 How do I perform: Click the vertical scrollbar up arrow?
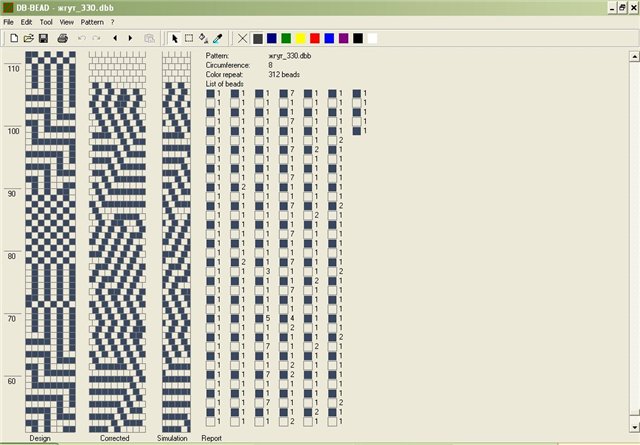tap(634, 57)
